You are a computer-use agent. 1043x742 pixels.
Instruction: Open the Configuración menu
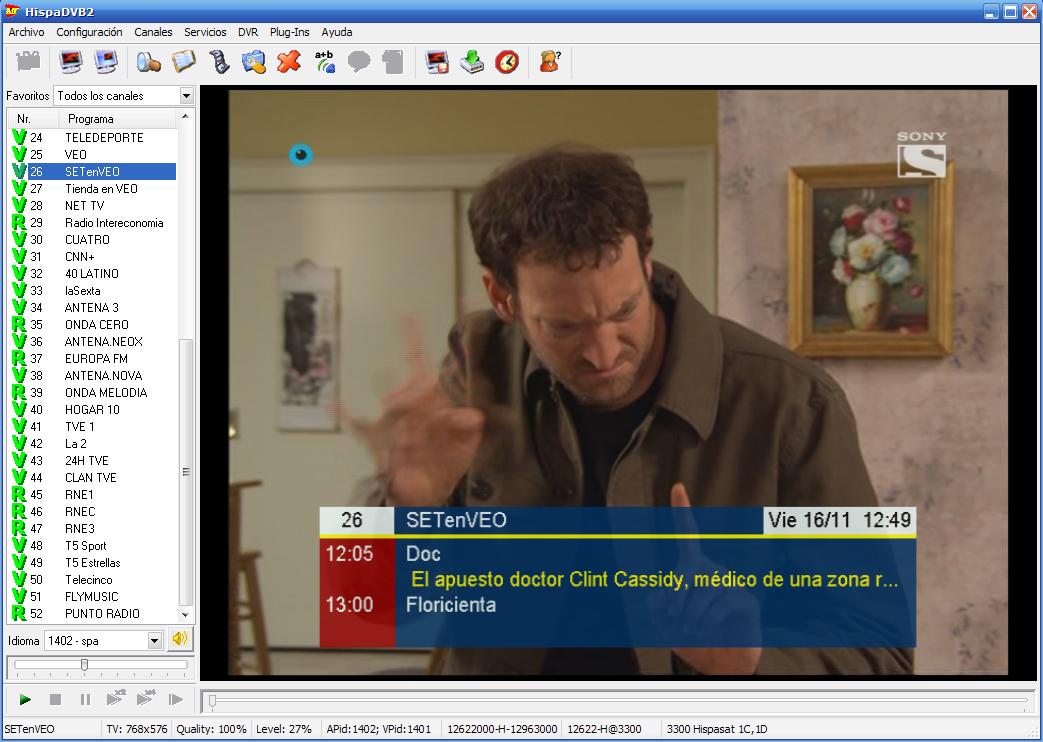(x=89, y=32)
